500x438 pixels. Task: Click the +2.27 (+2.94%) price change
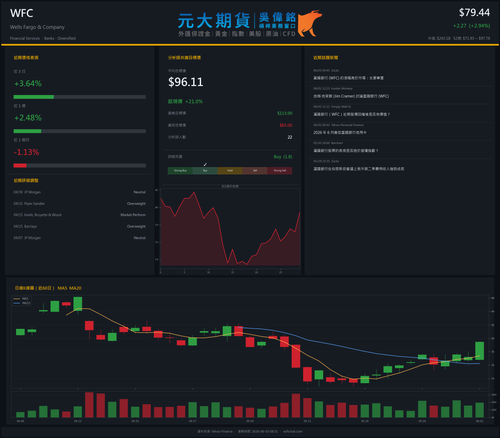point(472,26)
